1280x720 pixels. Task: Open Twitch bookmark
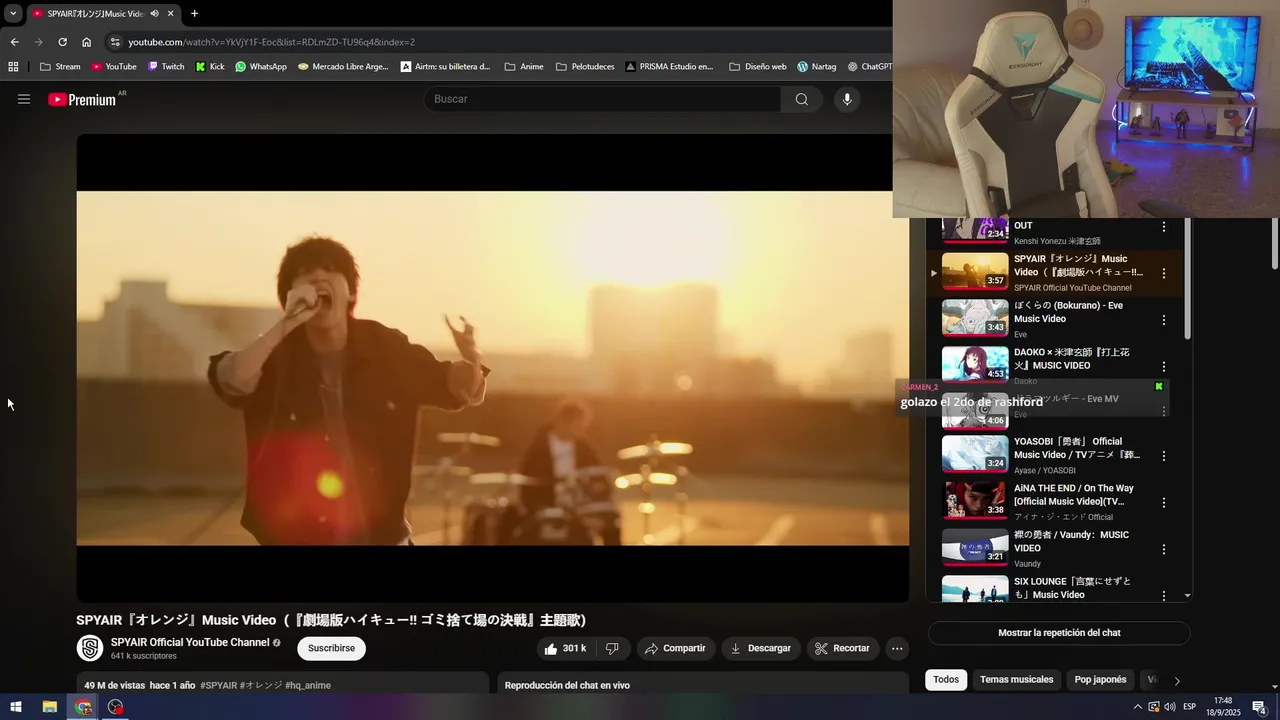[166, 67]
